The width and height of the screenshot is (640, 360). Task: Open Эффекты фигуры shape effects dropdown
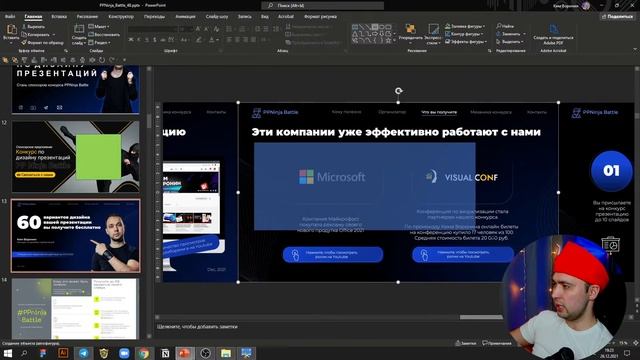tap(466, 42)
